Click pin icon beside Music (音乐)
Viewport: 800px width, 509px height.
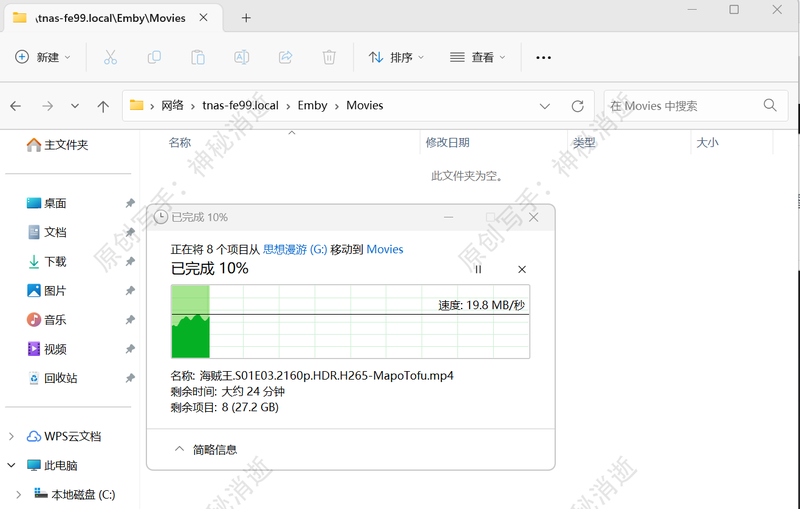click(130, 320)
